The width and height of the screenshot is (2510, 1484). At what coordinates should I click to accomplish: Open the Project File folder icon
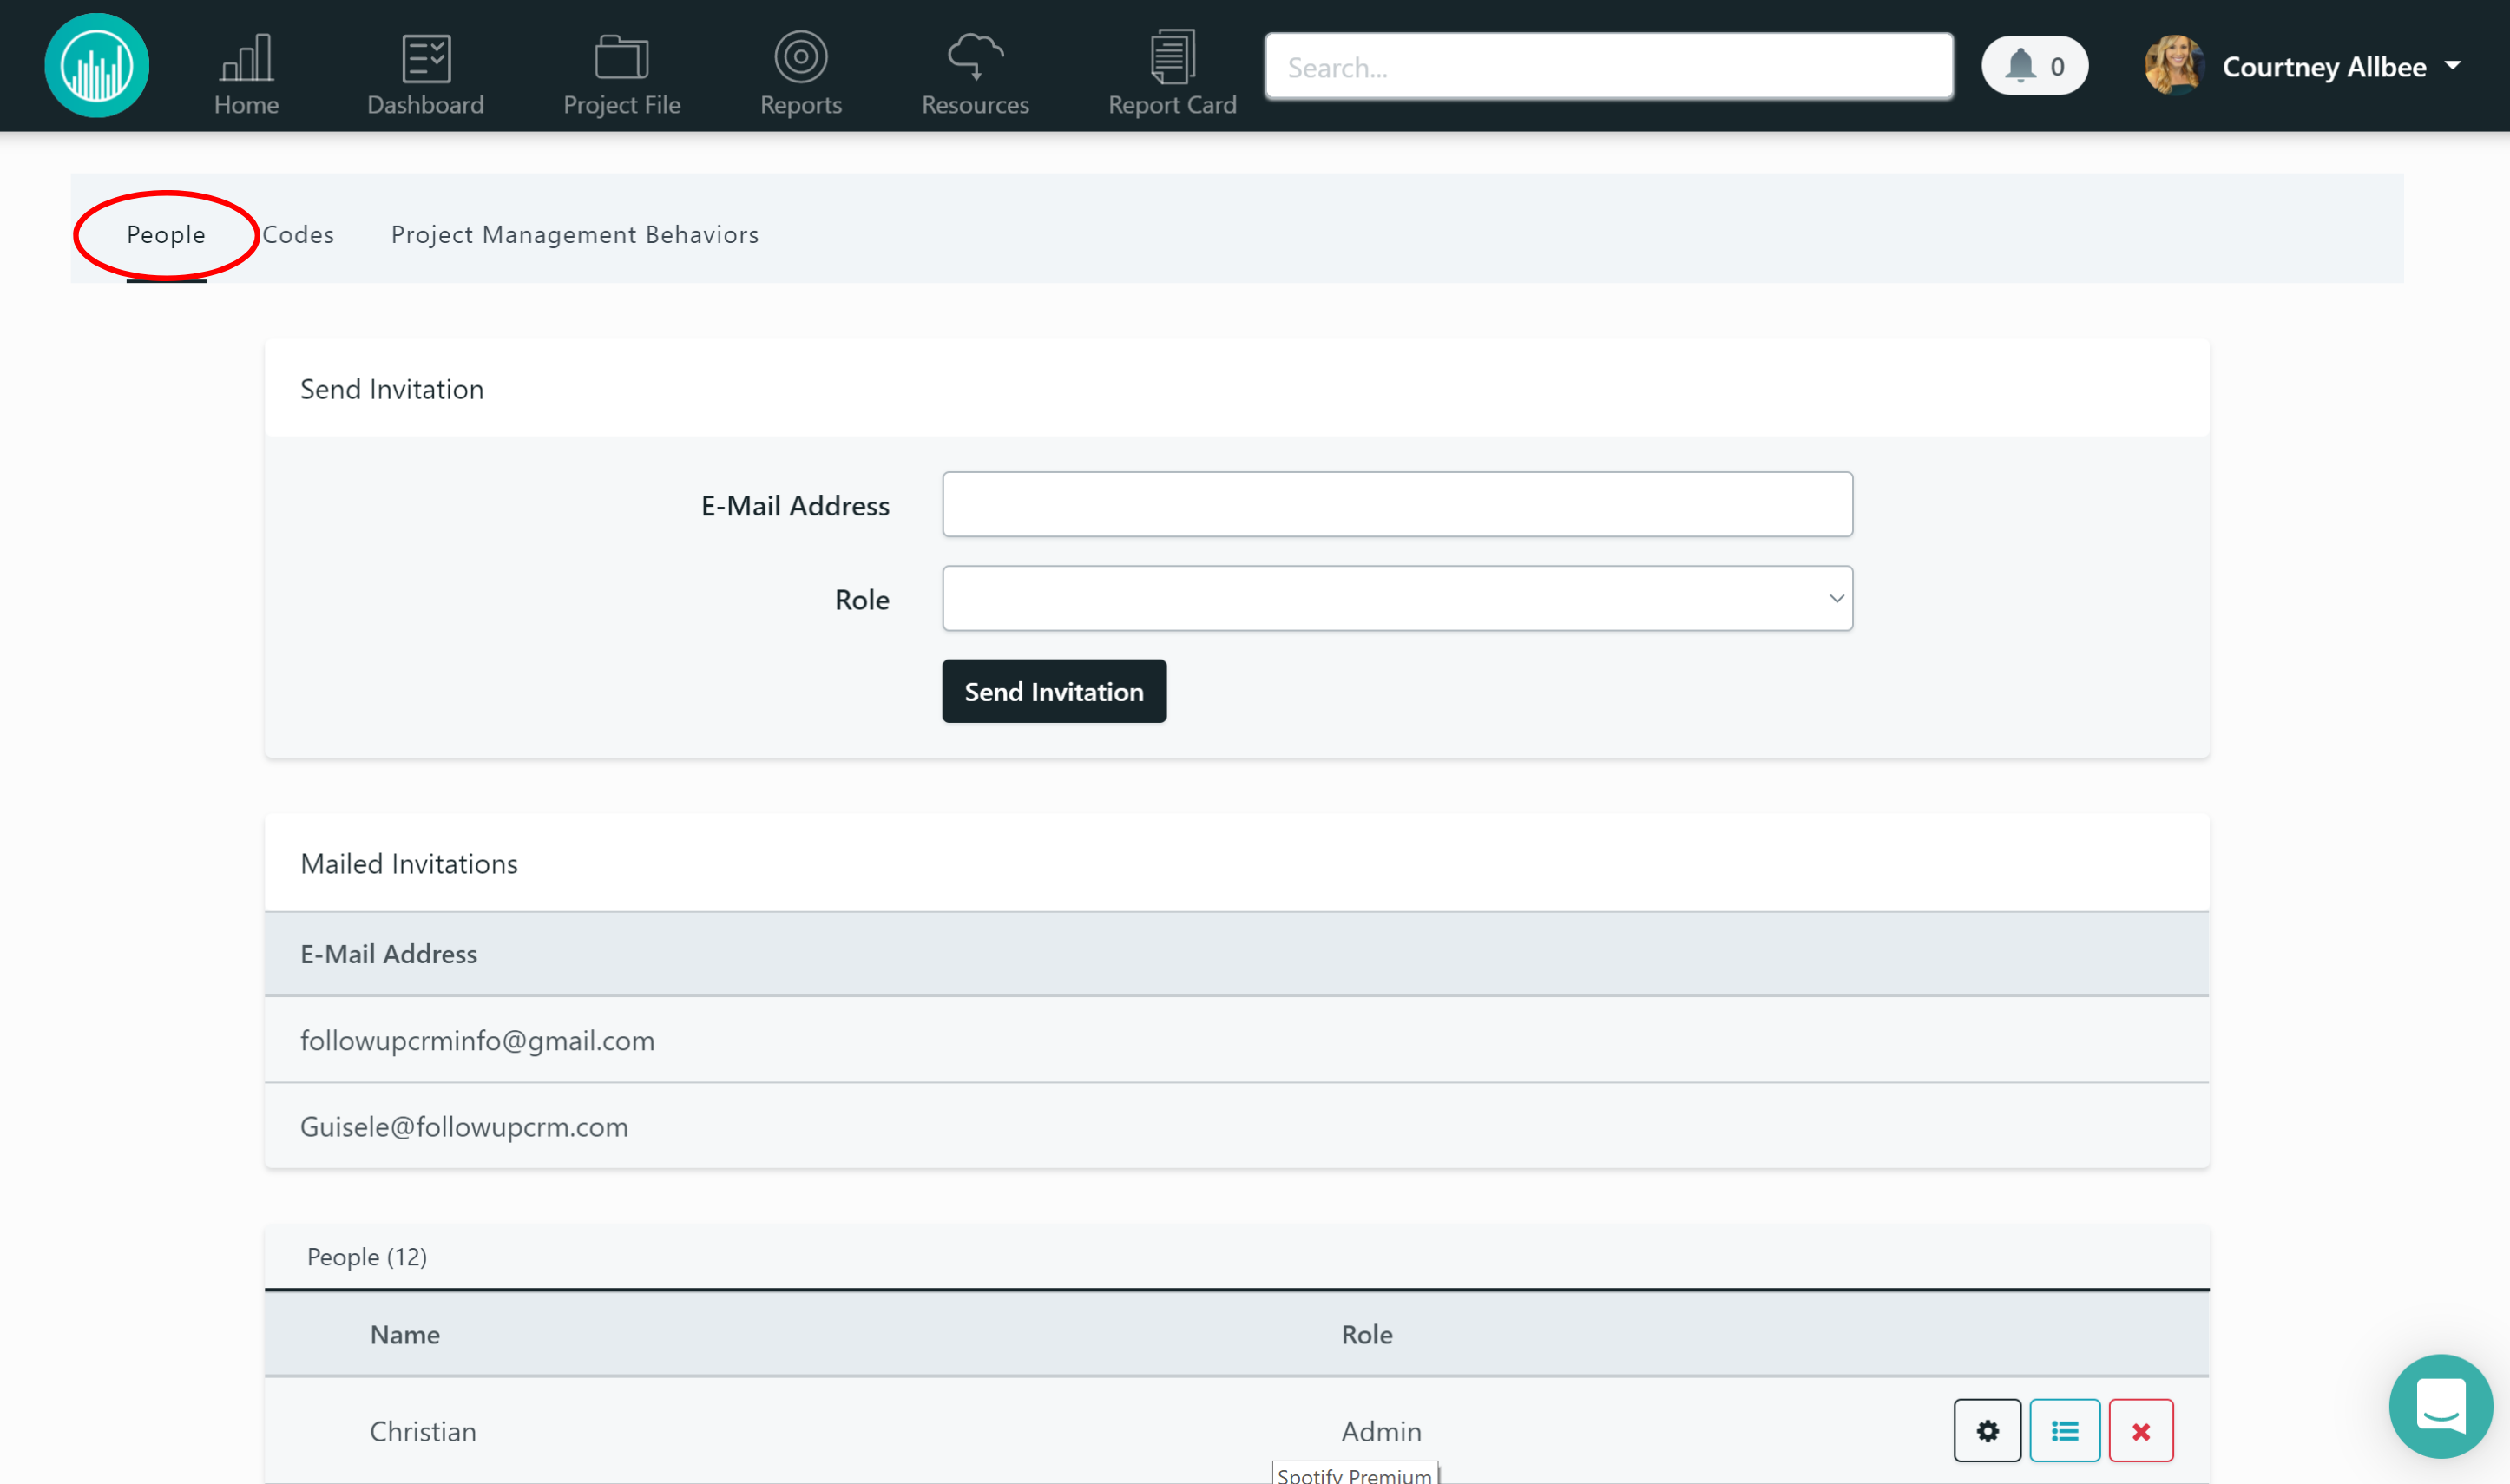tap(622, 57)
